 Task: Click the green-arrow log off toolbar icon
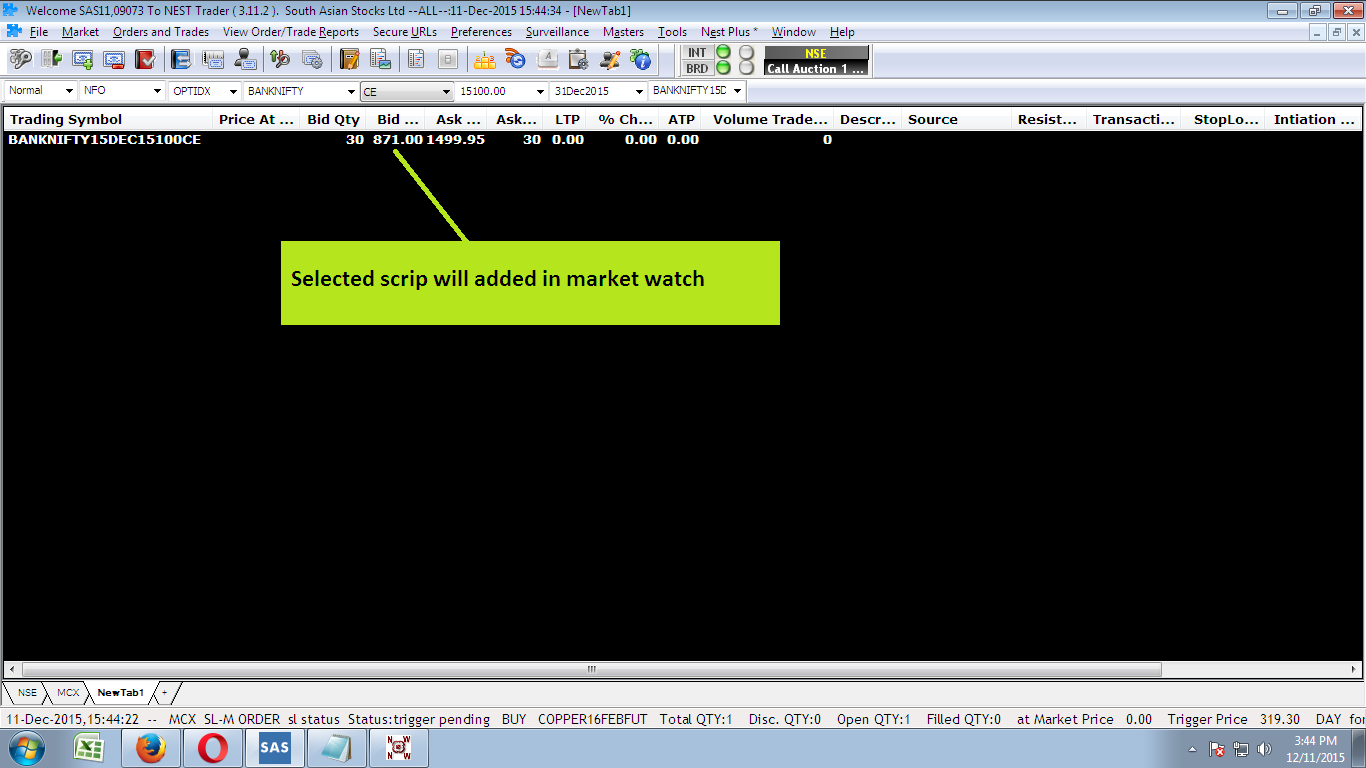click(51, 59)
